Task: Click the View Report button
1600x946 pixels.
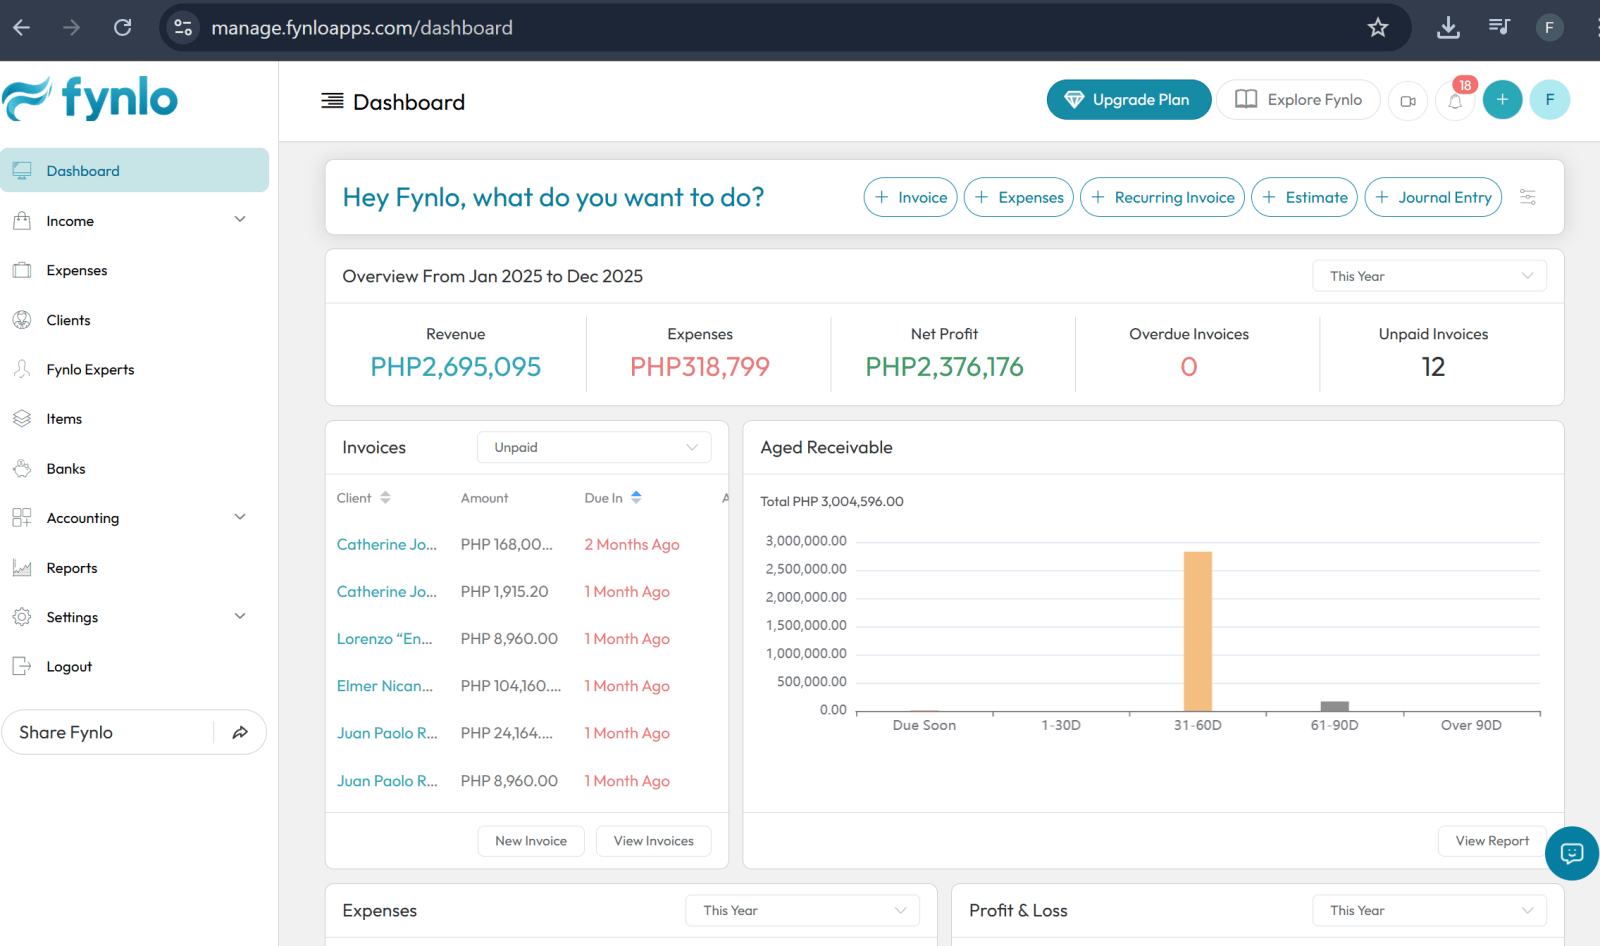Action: [x=1492, y=841]
